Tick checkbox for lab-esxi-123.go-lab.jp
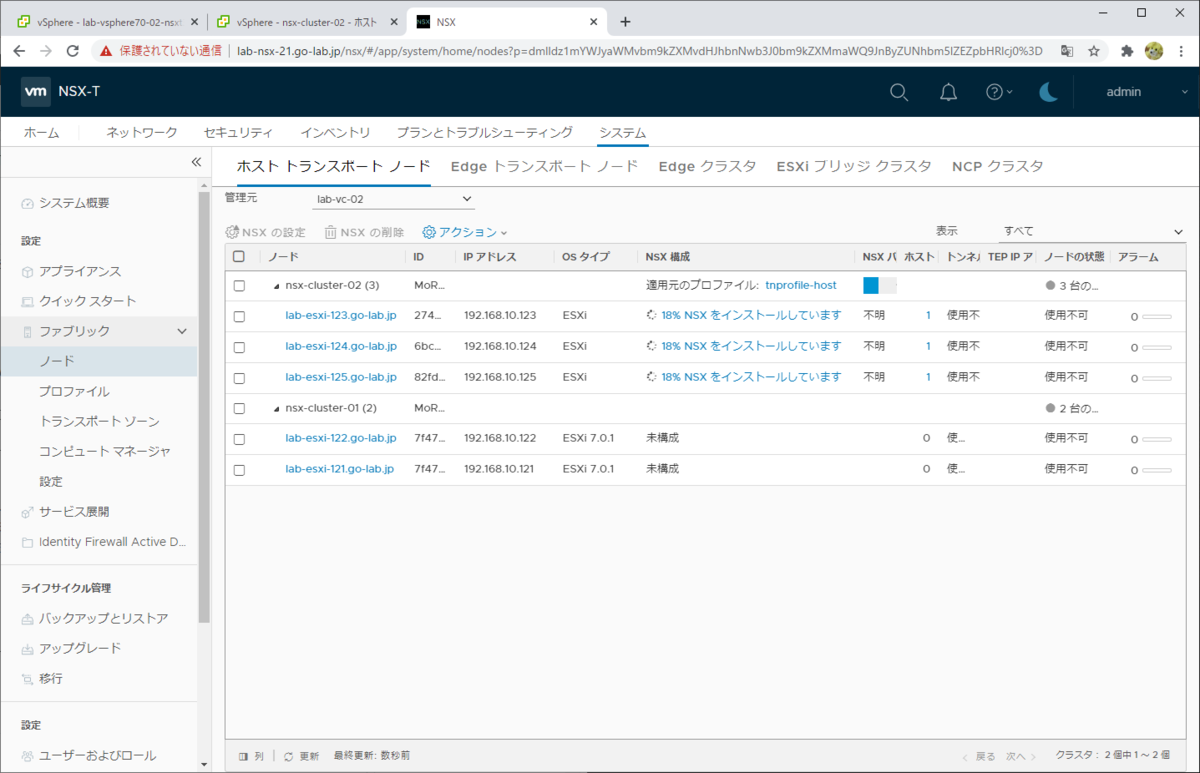This screenshot has width=1200, height=773. (x=239, y=316)
